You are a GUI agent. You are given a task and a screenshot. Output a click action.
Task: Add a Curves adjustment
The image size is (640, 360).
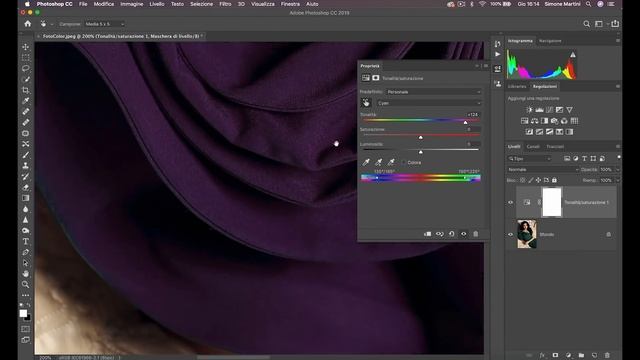pos(549,110)
